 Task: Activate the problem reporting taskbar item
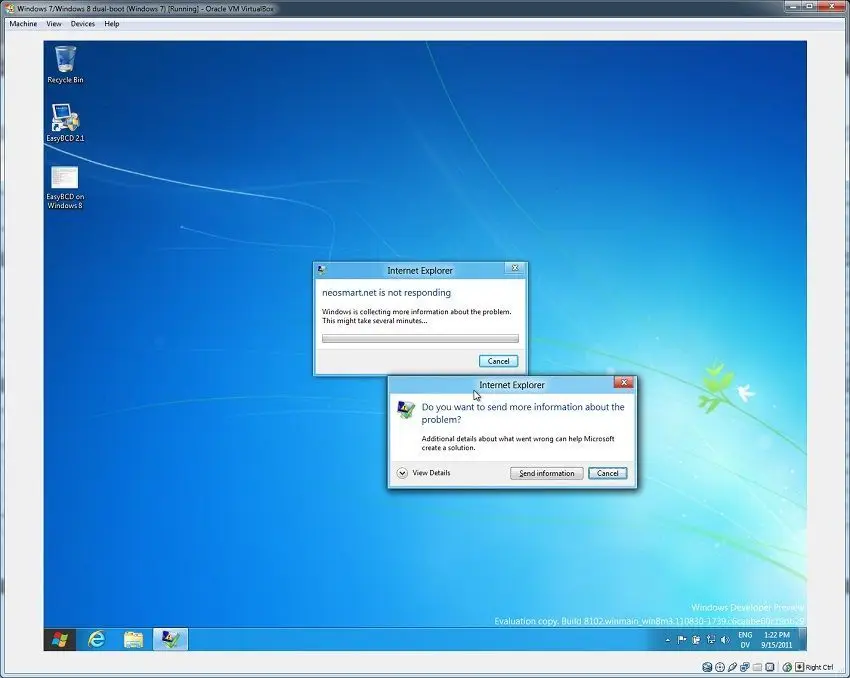(x=170, y=640)
